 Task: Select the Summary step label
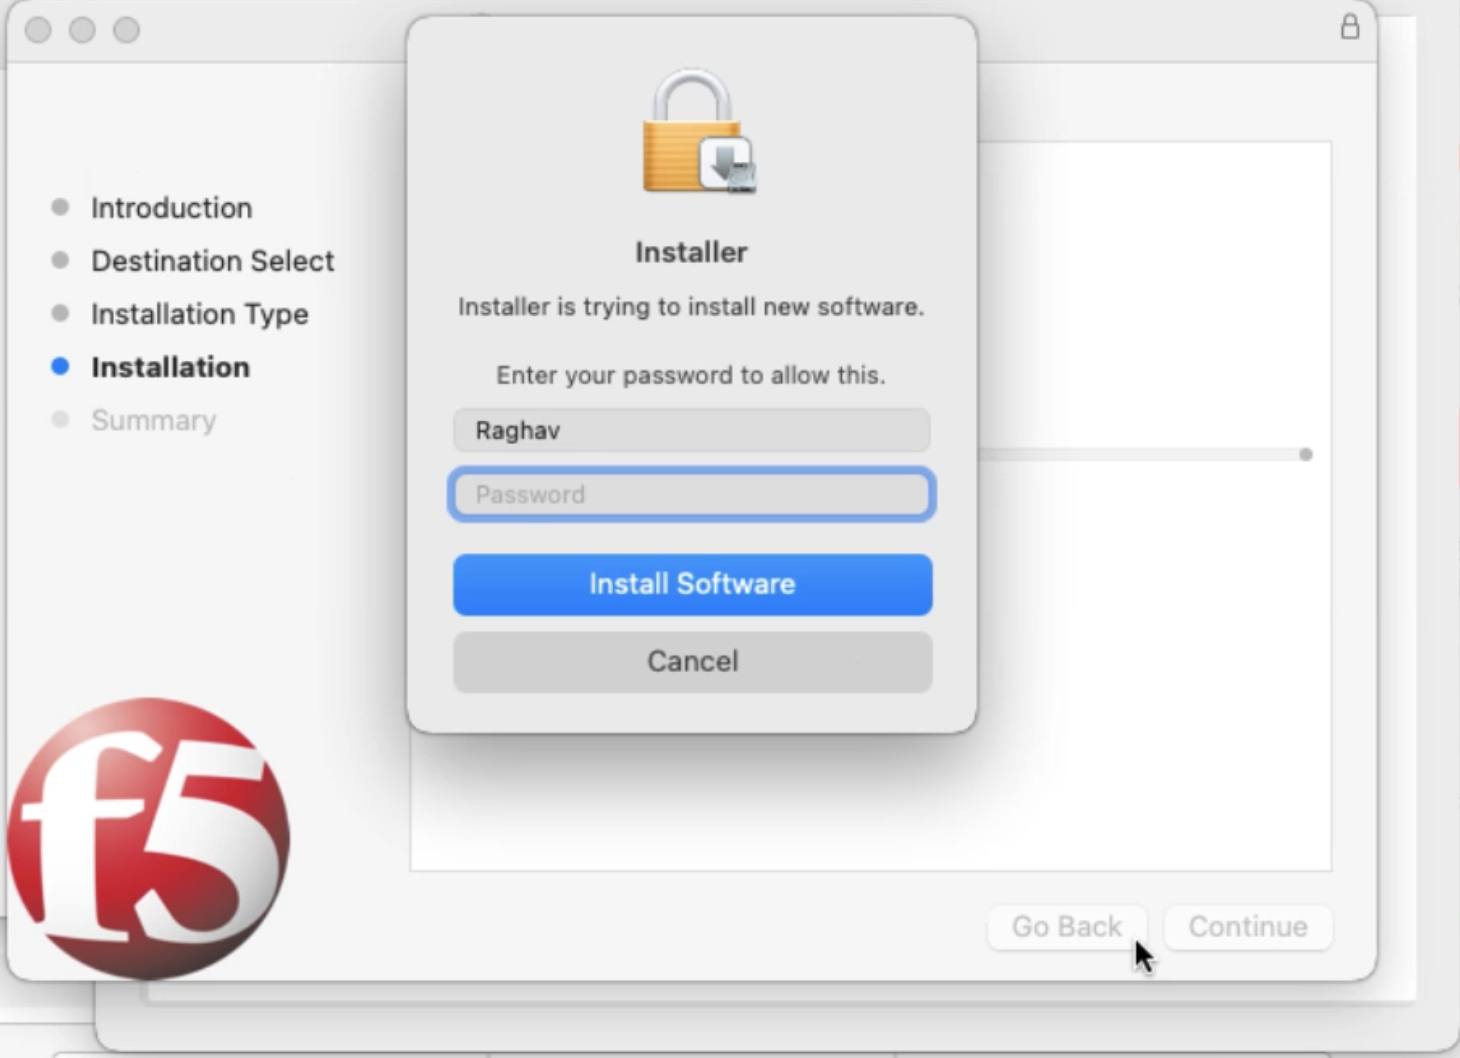pyautogui.click(x=153, y=419)
